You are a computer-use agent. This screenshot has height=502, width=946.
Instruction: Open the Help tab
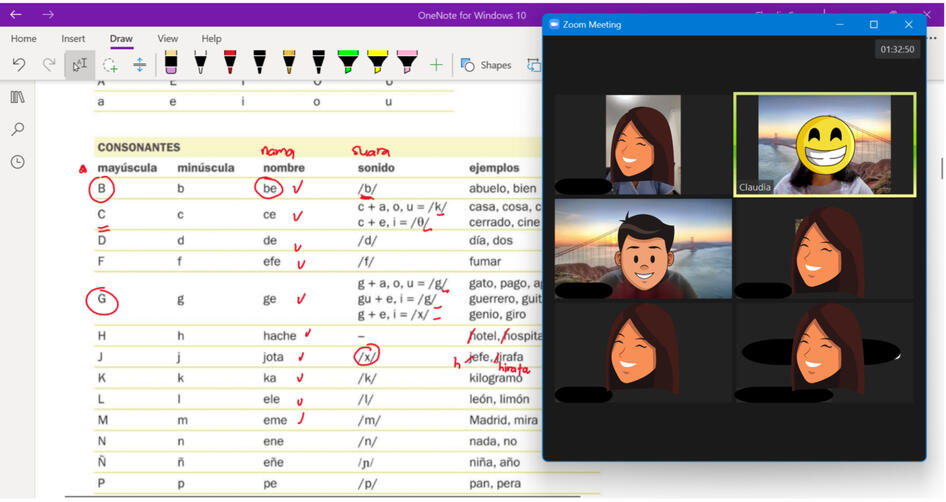[211, 39]
